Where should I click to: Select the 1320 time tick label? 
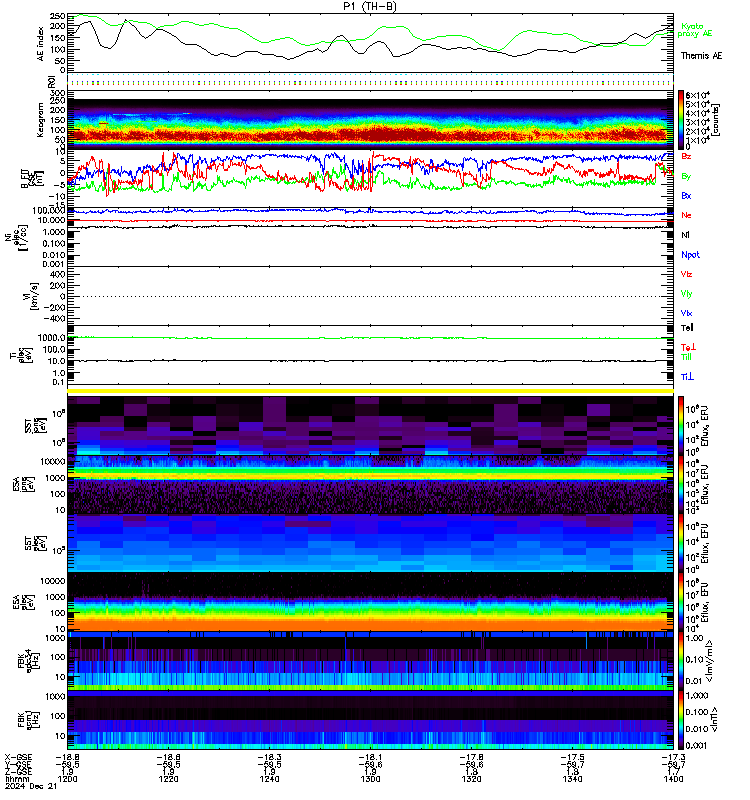tap(471, 779)
